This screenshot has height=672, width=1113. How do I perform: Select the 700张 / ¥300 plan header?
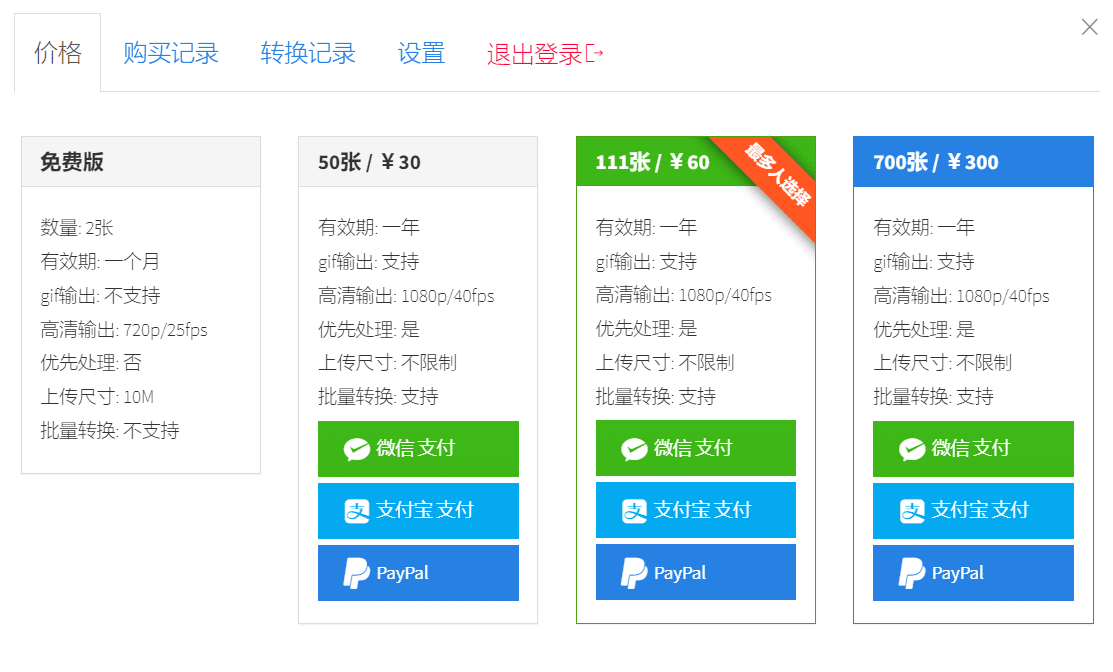point(973,161)
